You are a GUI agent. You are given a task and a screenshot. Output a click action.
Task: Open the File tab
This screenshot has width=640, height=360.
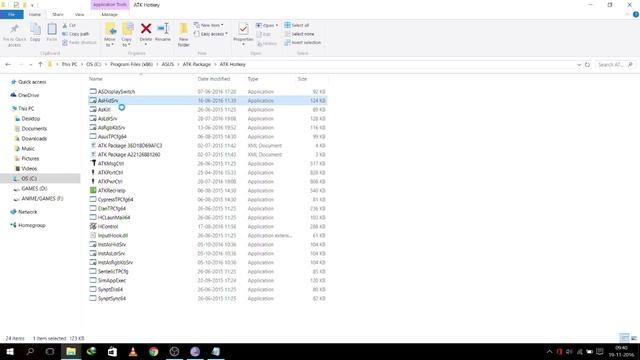coord(12,14)
